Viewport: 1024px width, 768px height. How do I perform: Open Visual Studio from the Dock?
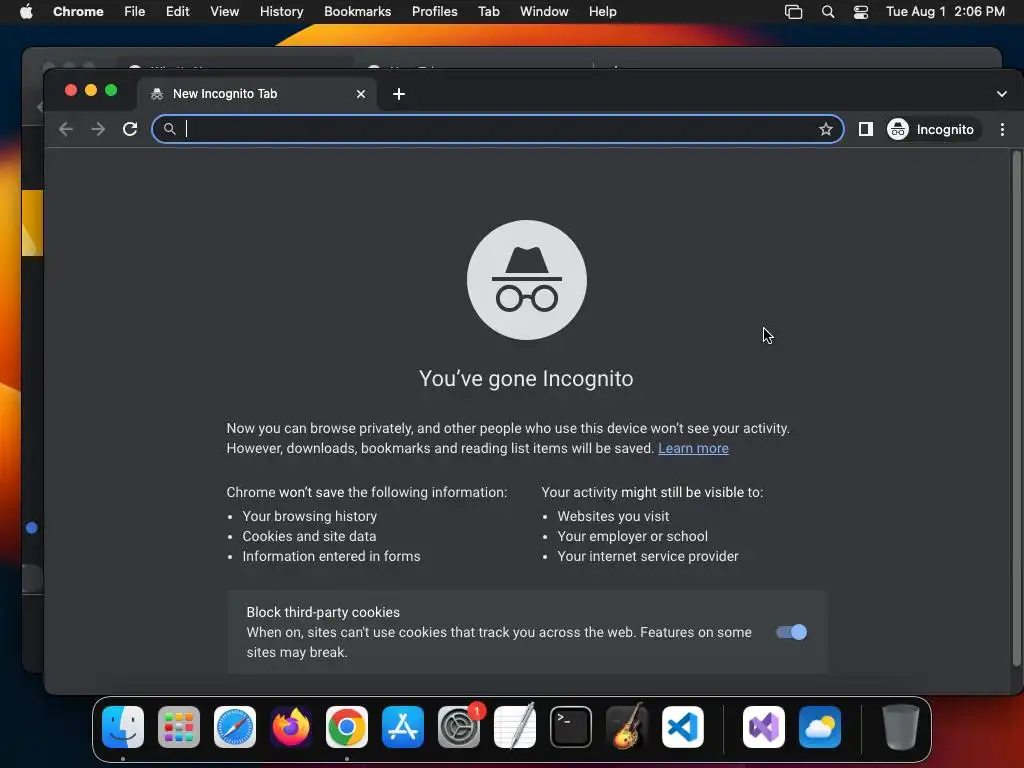pyautogui.click(x=764, y=727)
